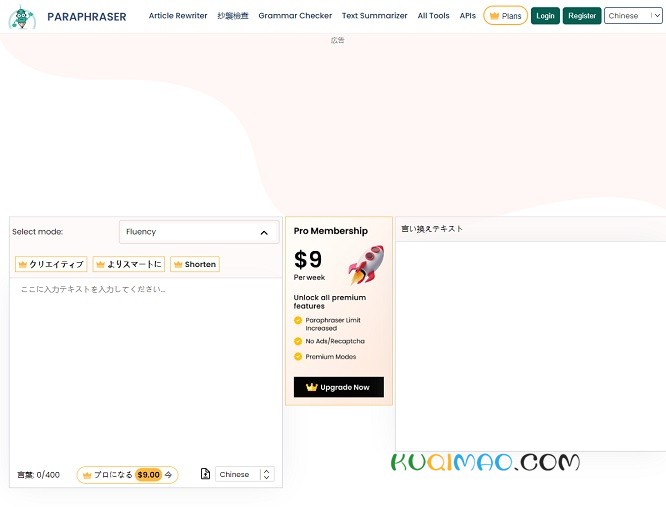
Task: Click the crown icon on よりスマートに button
Action: click(100, 265)
